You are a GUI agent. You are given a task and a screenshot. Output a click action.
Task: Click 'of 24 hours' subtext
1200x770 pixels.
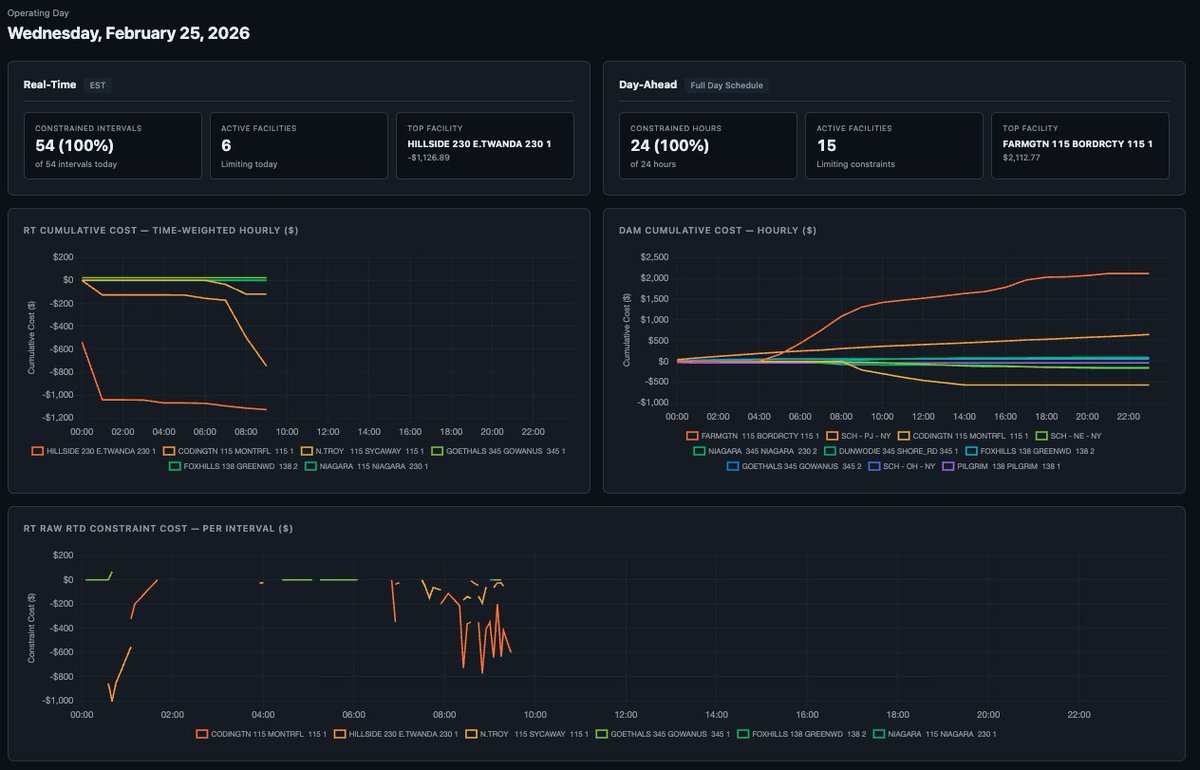pyautogui.click(x=653, y=164)
